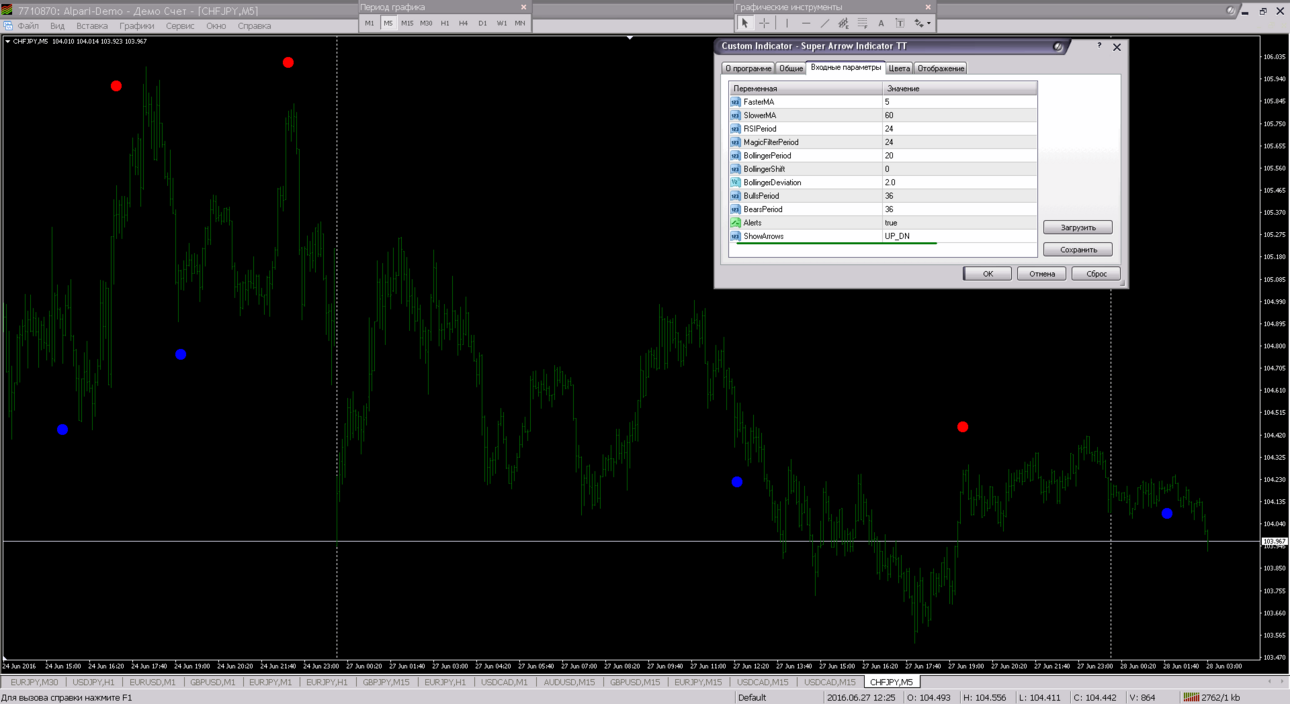Image resolution: width=1290 pixels, height=704 pixels.
Task: Close the Графические инструменты toolbar panel
Action: click(x=928, y=7)
